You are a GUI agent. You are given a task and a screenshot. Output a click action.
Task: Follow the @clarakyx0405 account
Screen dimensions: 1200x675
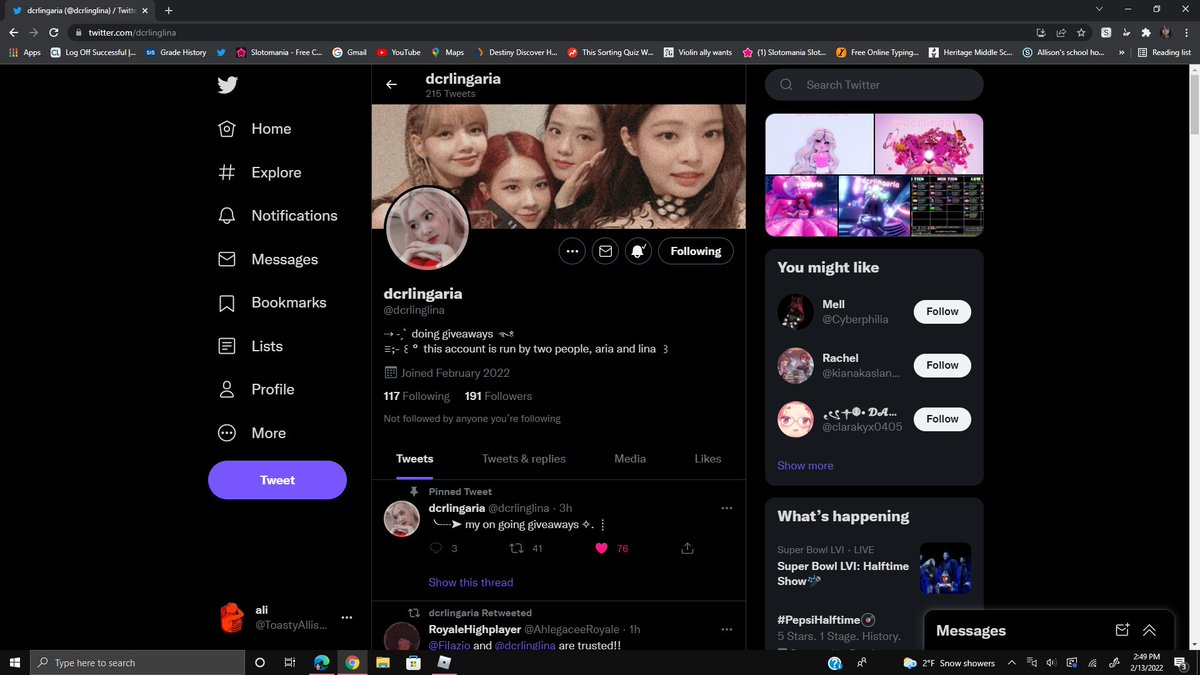[x=942, y=419]
